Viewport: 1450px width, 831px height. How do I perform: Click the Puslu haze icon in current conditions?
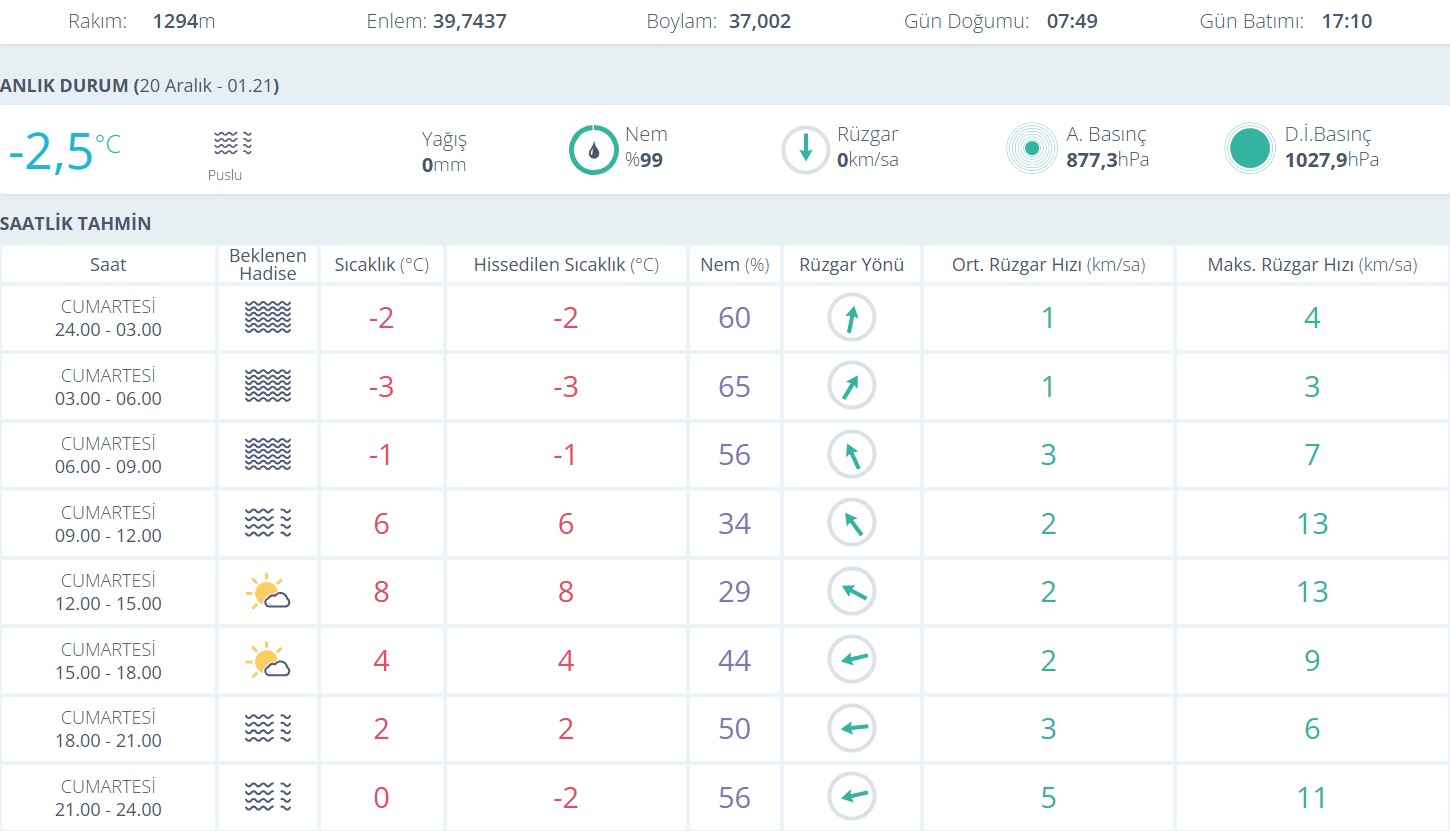[x=233, y=144]
